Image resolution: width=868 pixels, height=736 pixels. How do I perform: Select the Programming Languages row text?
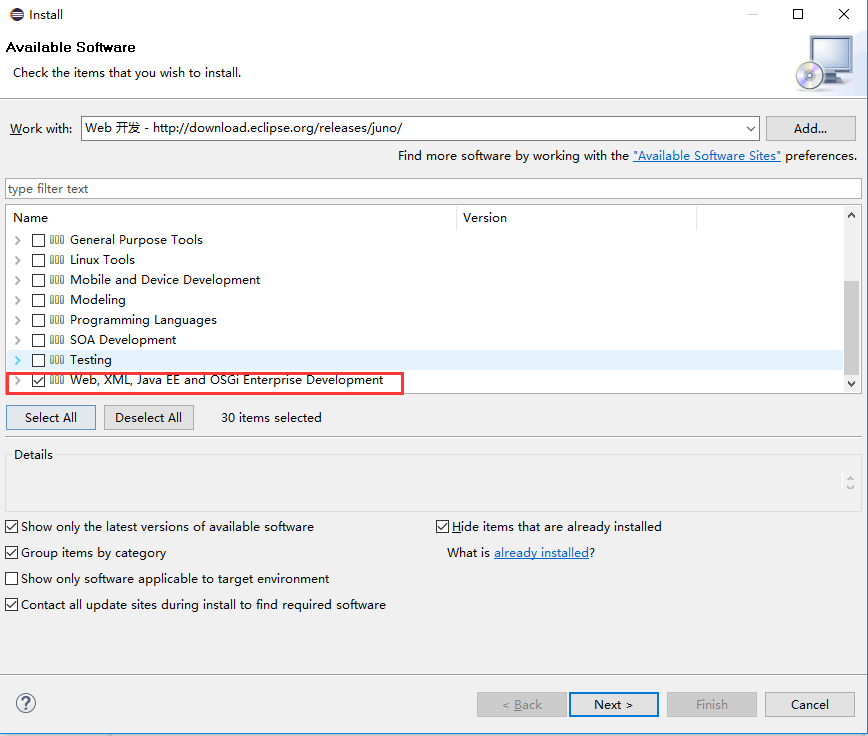(143, 319)
